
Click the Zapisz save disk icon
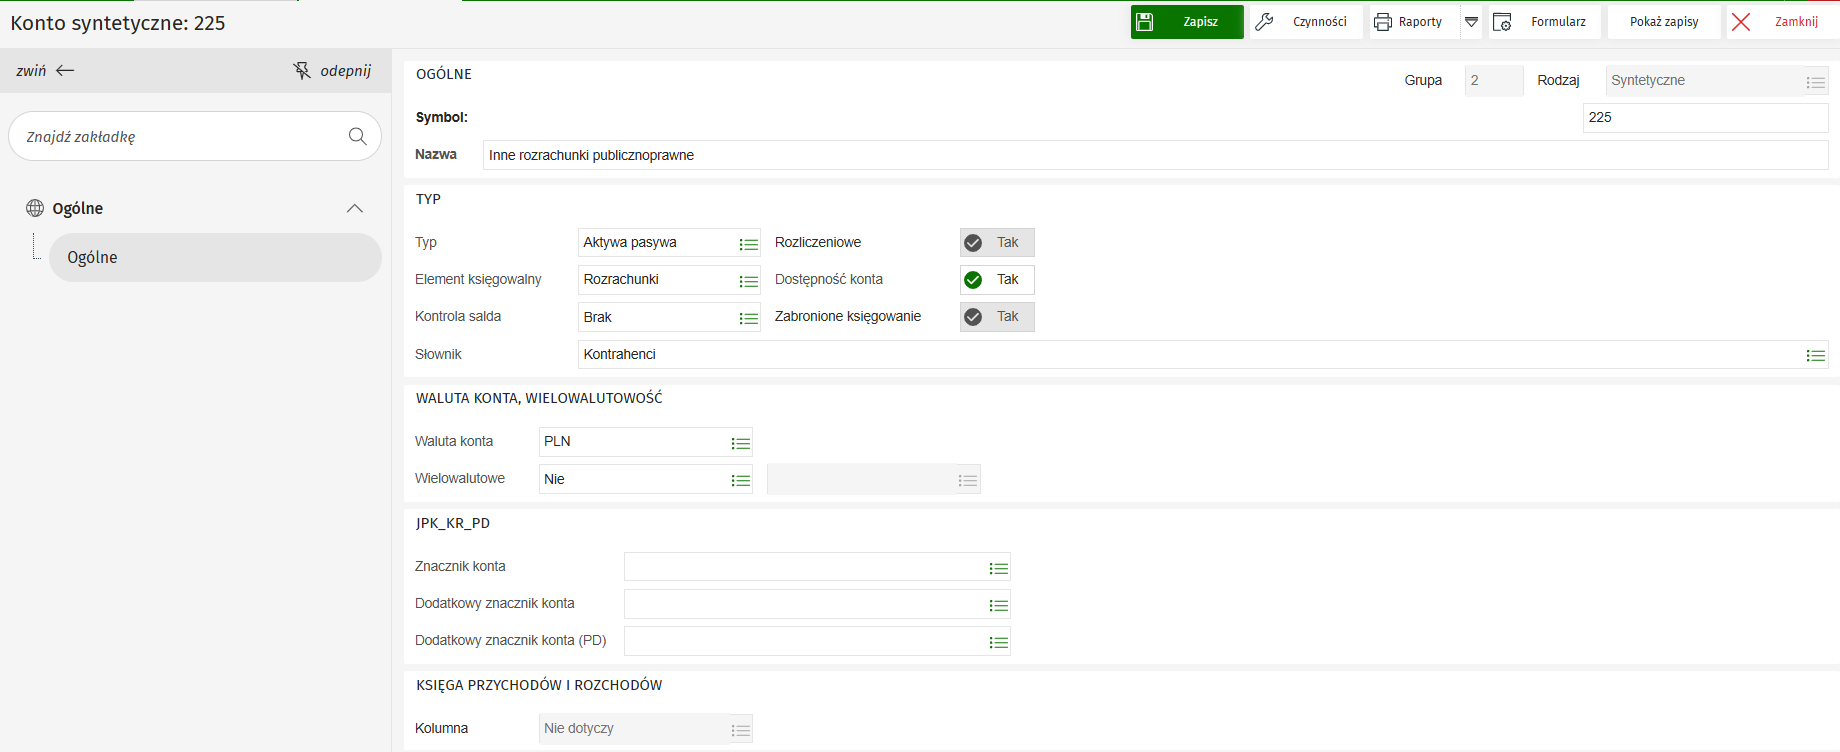click(1145, 22)
